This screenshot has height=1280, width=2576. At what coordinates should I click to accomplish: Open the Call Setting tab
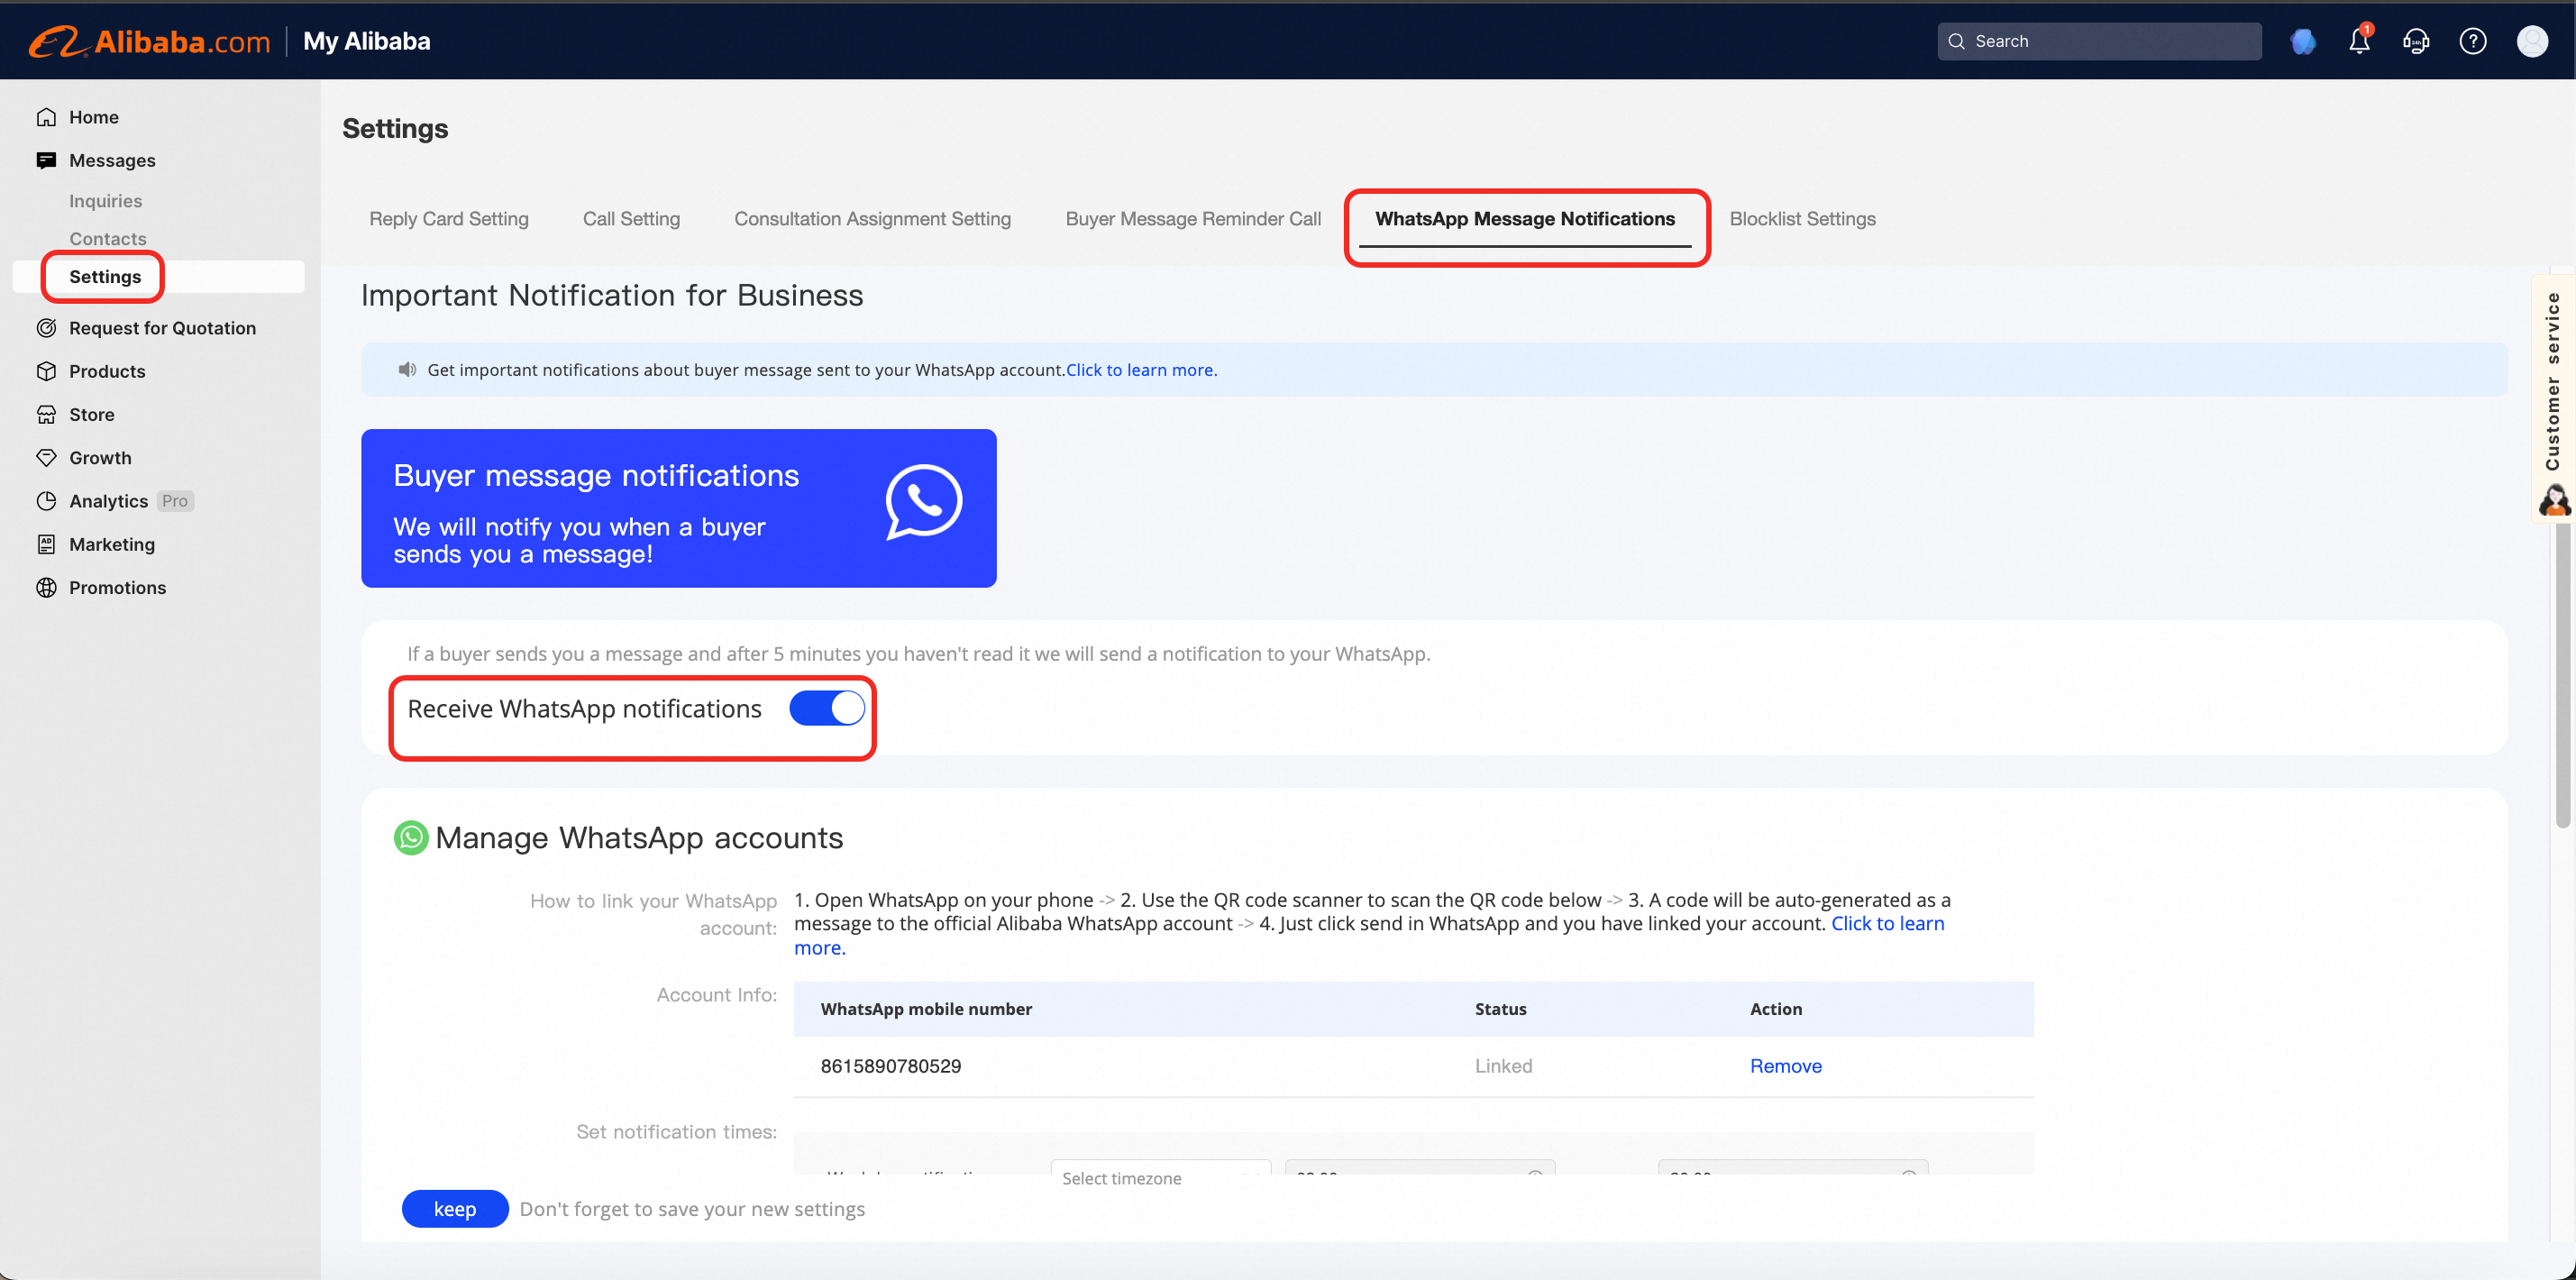click(x=631, y=218)
